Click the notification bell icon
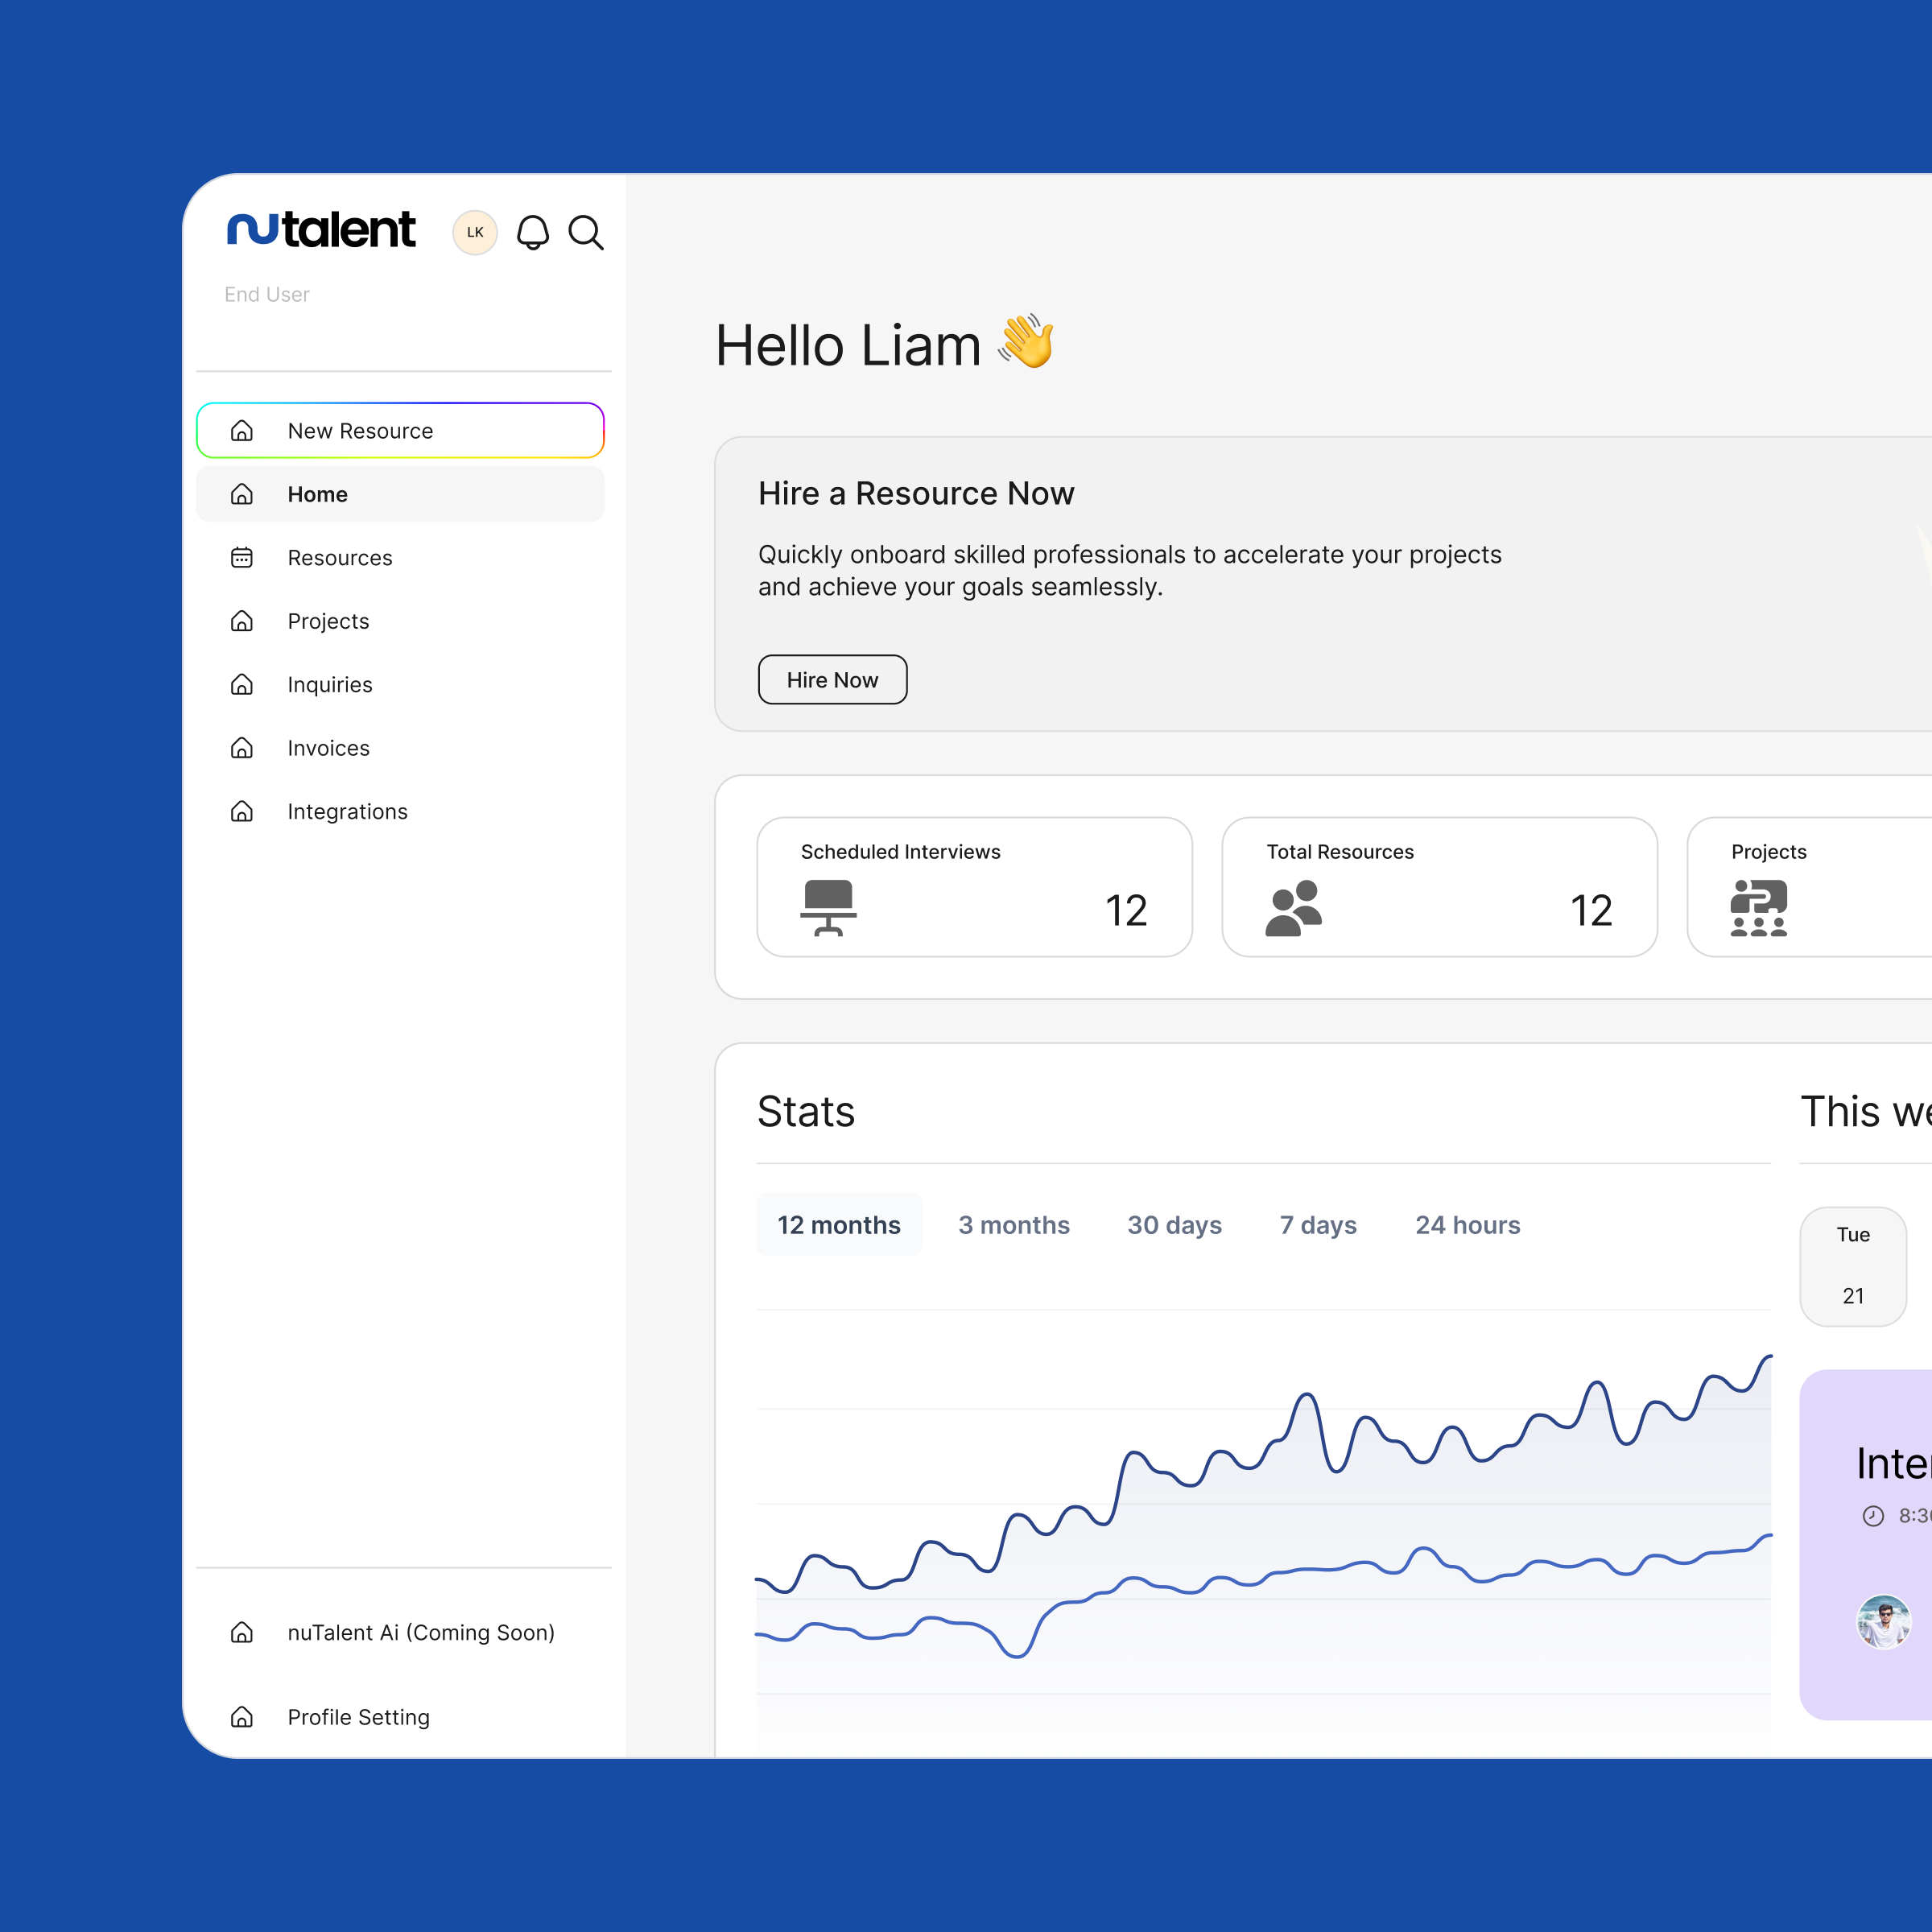1932x1932 pixels. tap(532, 233)
